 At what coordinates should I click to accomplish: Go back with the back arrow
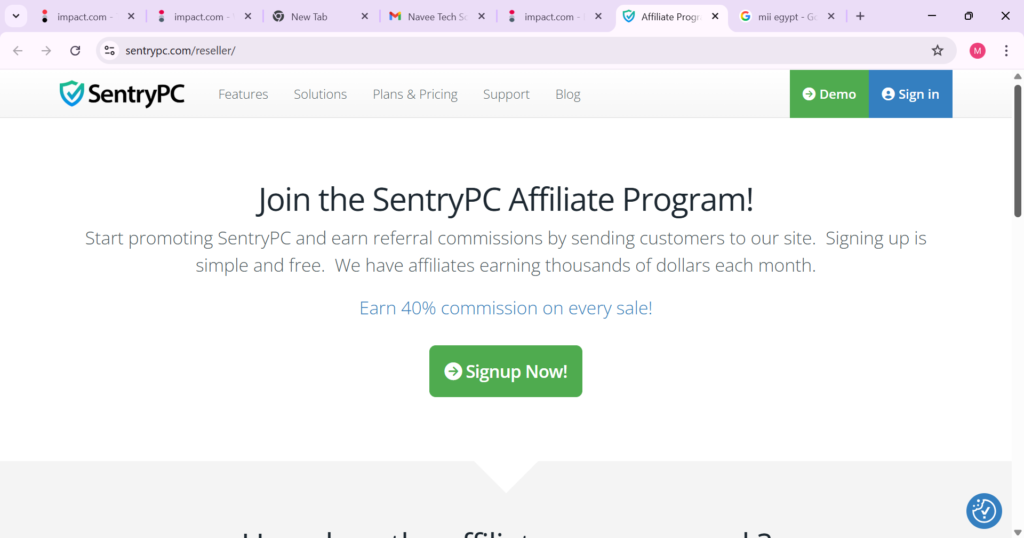(x=18, y=50)
